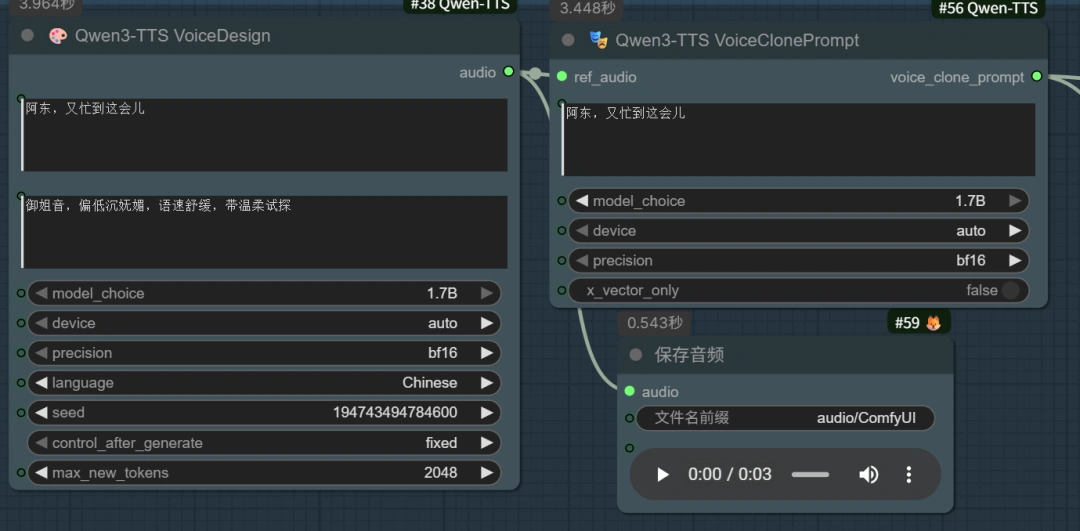The height and width of the screenshot is (531, 1080).
Task: Open VoiceDesign precision dropdown bf16
Action: 264,353
